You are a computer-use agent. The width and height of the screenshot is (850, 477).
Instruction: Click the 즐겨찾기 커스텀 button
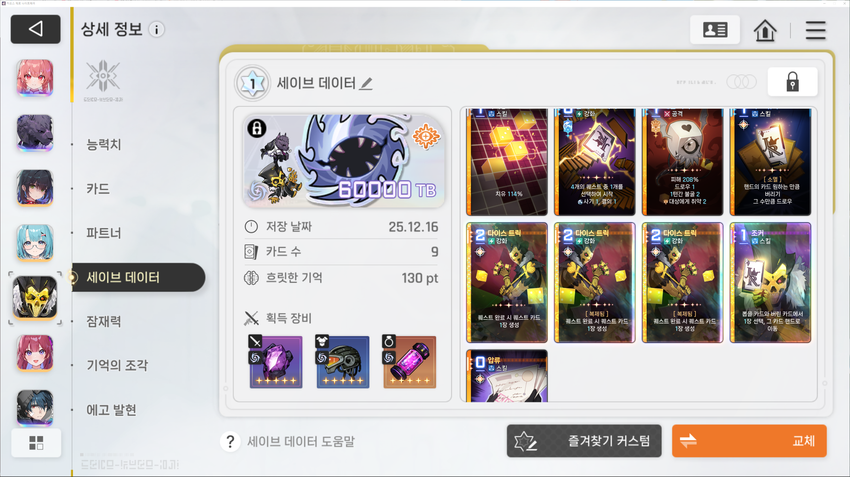(x=584, y=441)
